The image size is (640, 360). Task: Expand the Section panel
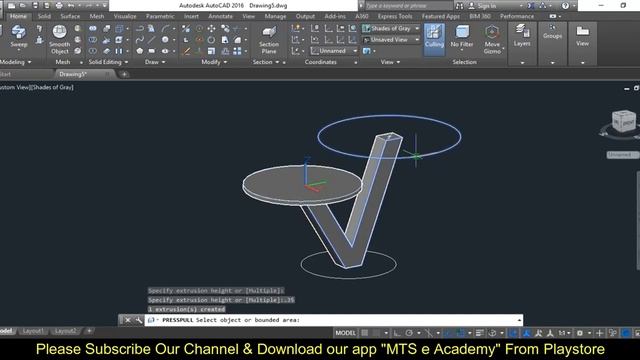tap(266, 62)
